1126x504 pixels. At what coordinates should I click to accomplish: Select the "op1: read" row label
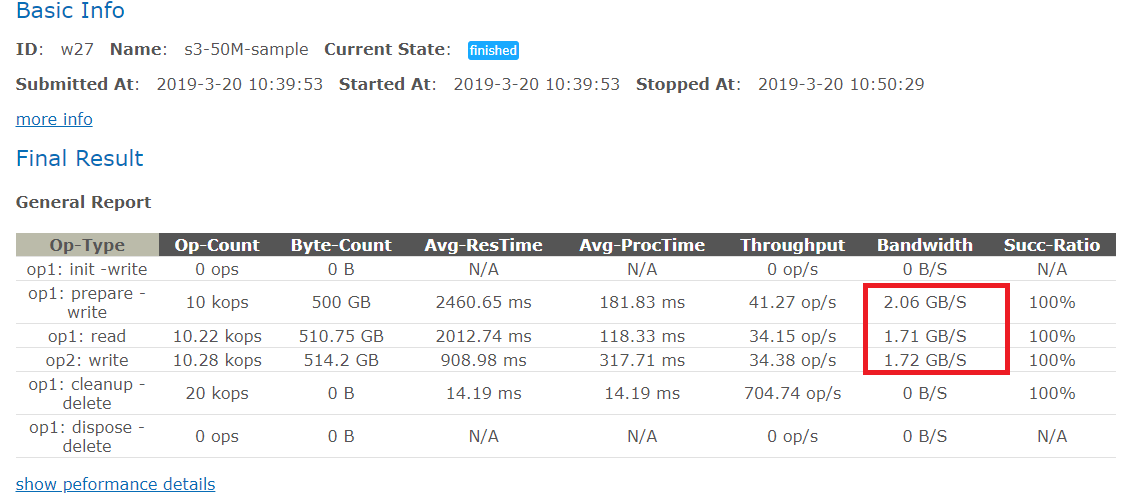pos(87,336)
